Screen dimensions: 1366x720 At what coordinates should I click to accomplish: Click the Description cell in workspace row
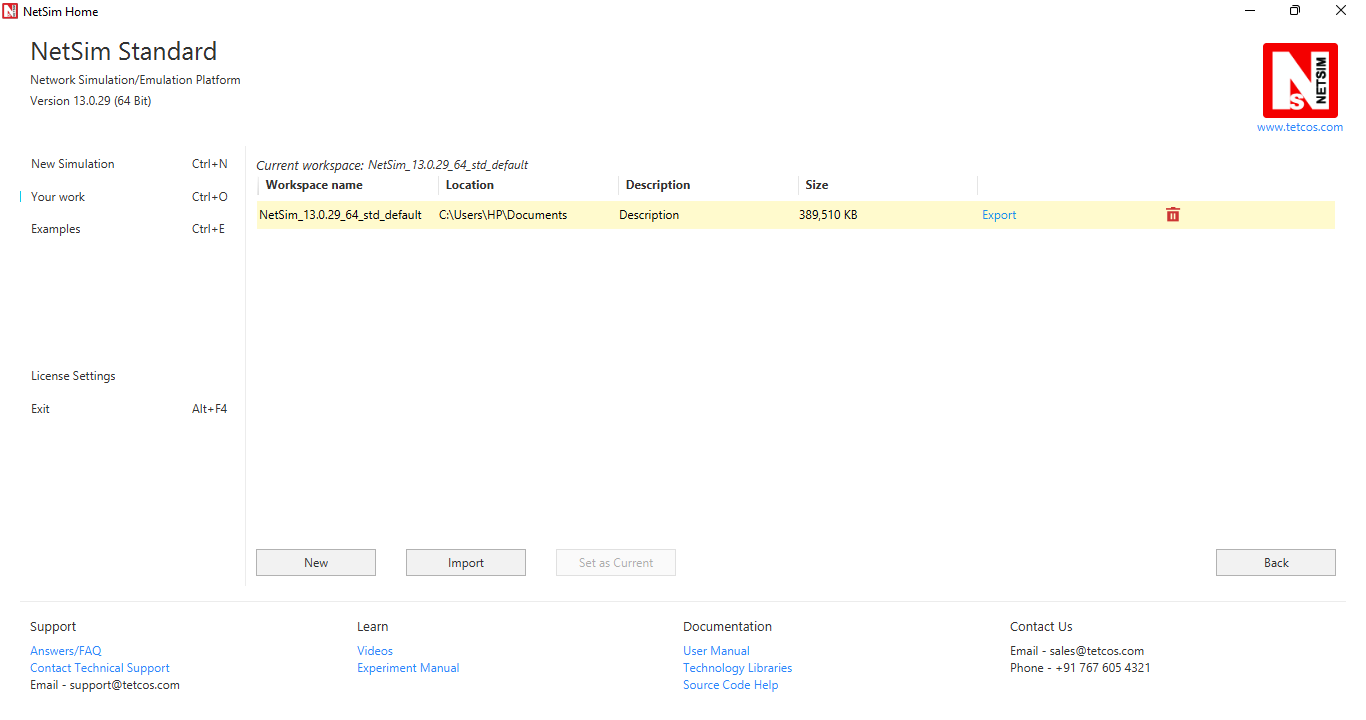[649, 215]
